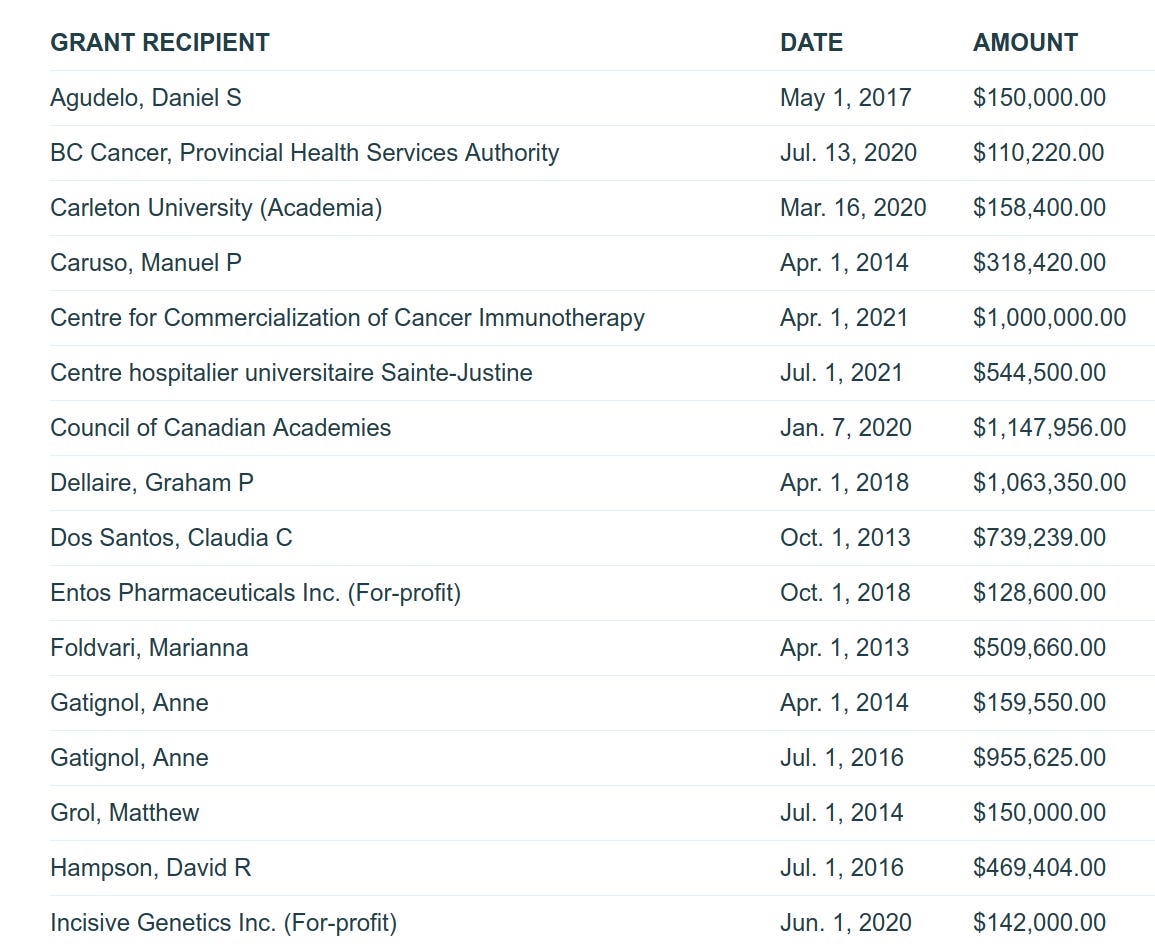This screenshot has height=947, width=1155.
Task: Click the $955,625.00 amount for Gatignol, Anne
Action: pos(1039,758)
